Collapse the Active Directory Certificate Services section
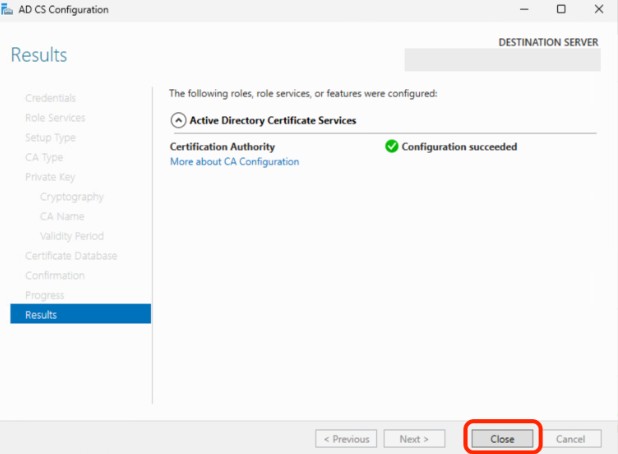The width and height of the screenshot is (618, 454). 178,120
